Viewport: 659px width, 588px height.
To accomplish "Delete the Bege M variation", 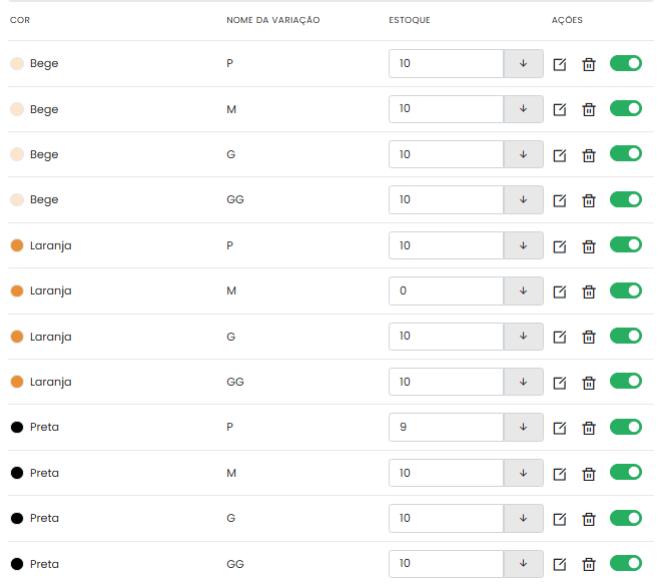I will click(589, 110).
